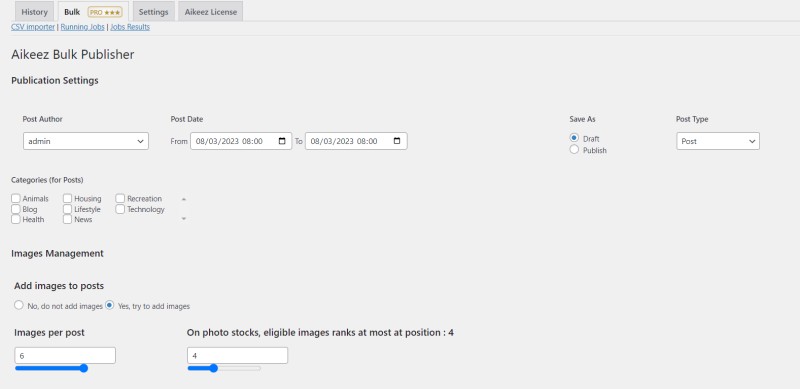Click categories list scroll up arrow
Viewport: 800px width, 389px height.
point(184,199)
